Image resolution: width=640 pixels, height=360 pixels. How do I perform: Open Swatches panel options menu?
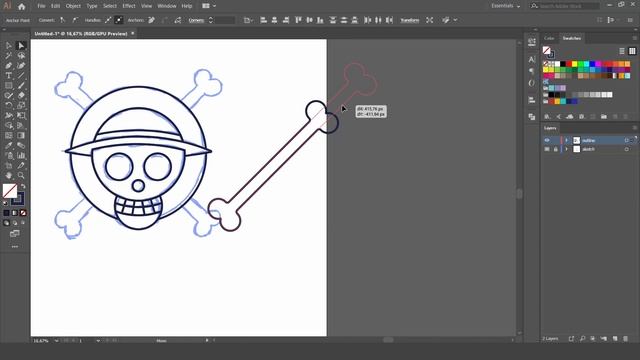(x=635, y=38)
